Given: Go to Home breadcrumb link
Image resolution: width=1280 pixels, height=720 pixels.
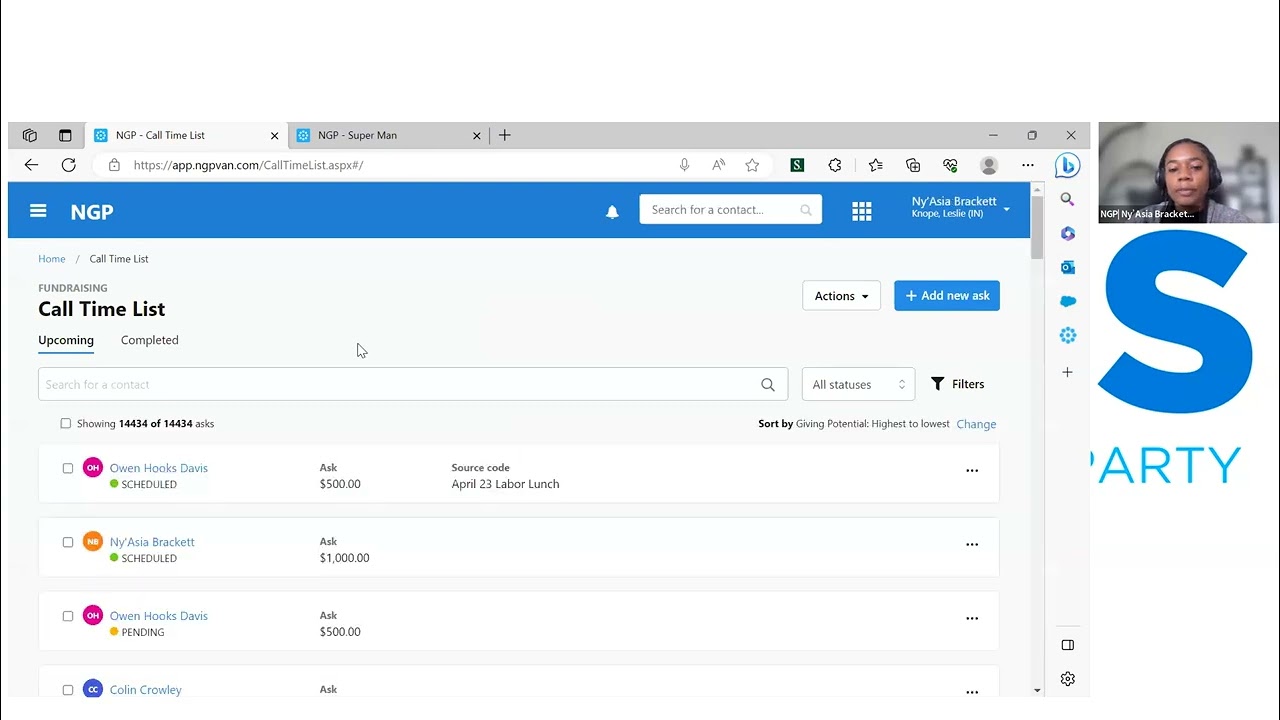Looking at the screenshot, I should click(x=52, y=259).
